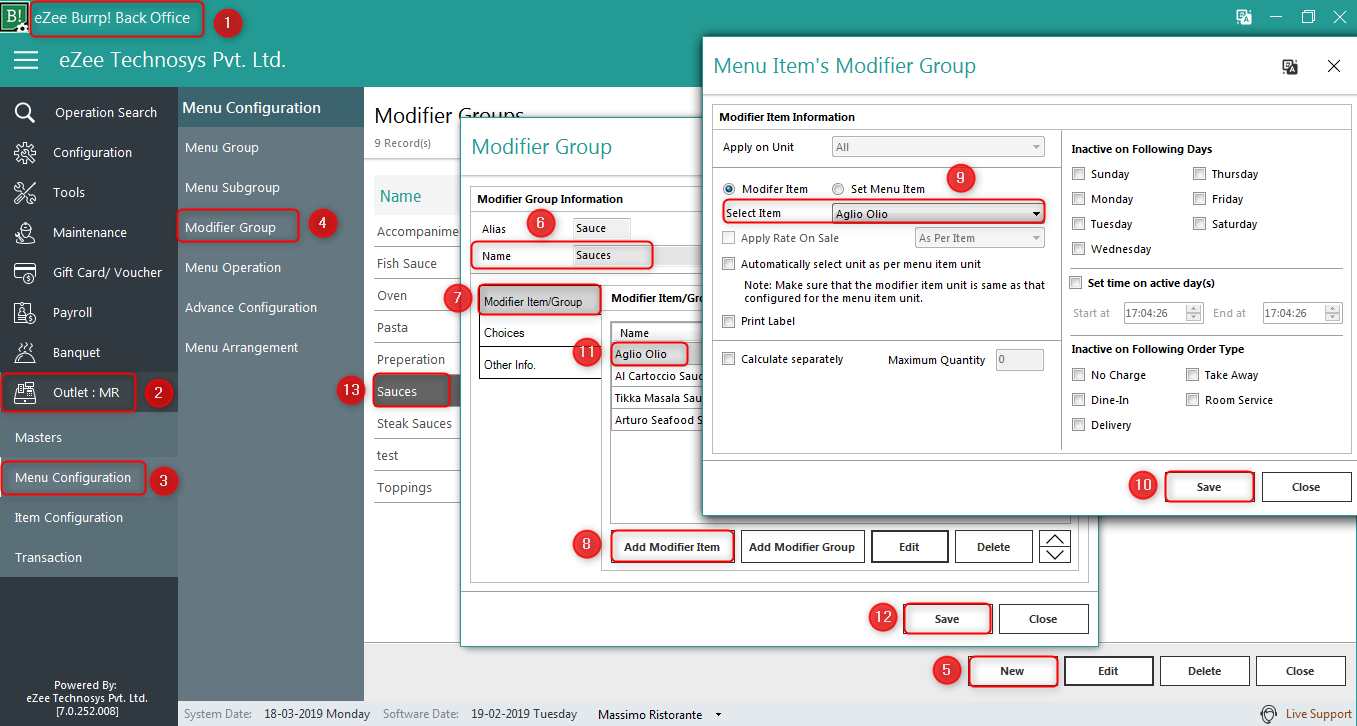Check the Delivery order type
The width and height of the screenshot is (1357, 726).
coord(1078,425)
